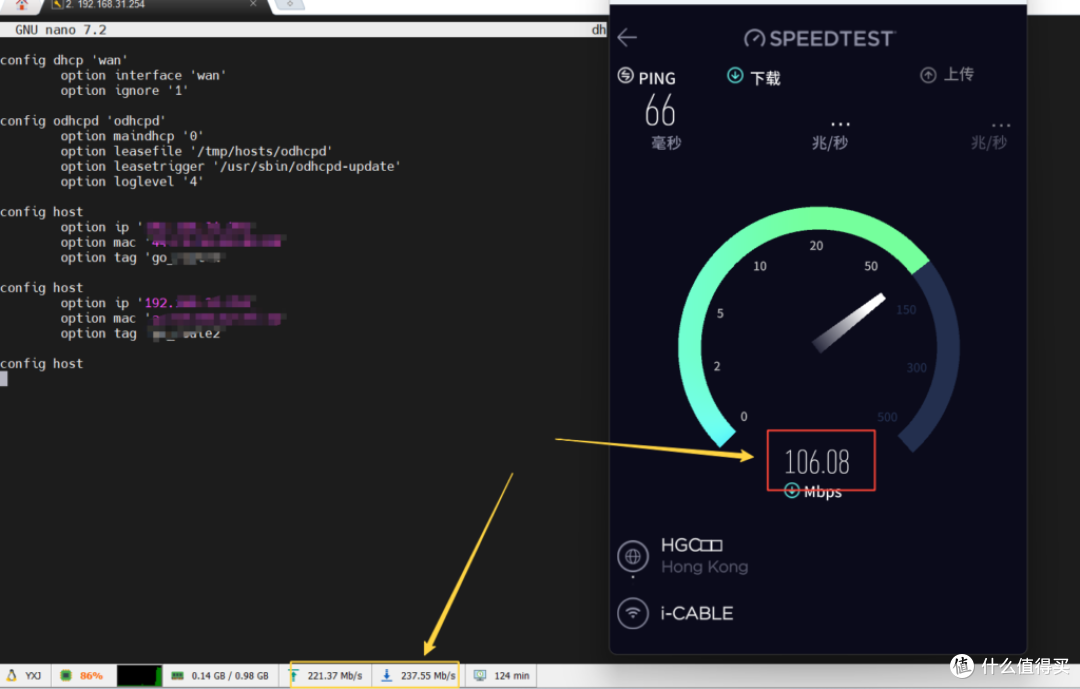Viewport: 1080px width, 689px height.
Task: Click the 下载 download label
Action: tap(765, 78)
